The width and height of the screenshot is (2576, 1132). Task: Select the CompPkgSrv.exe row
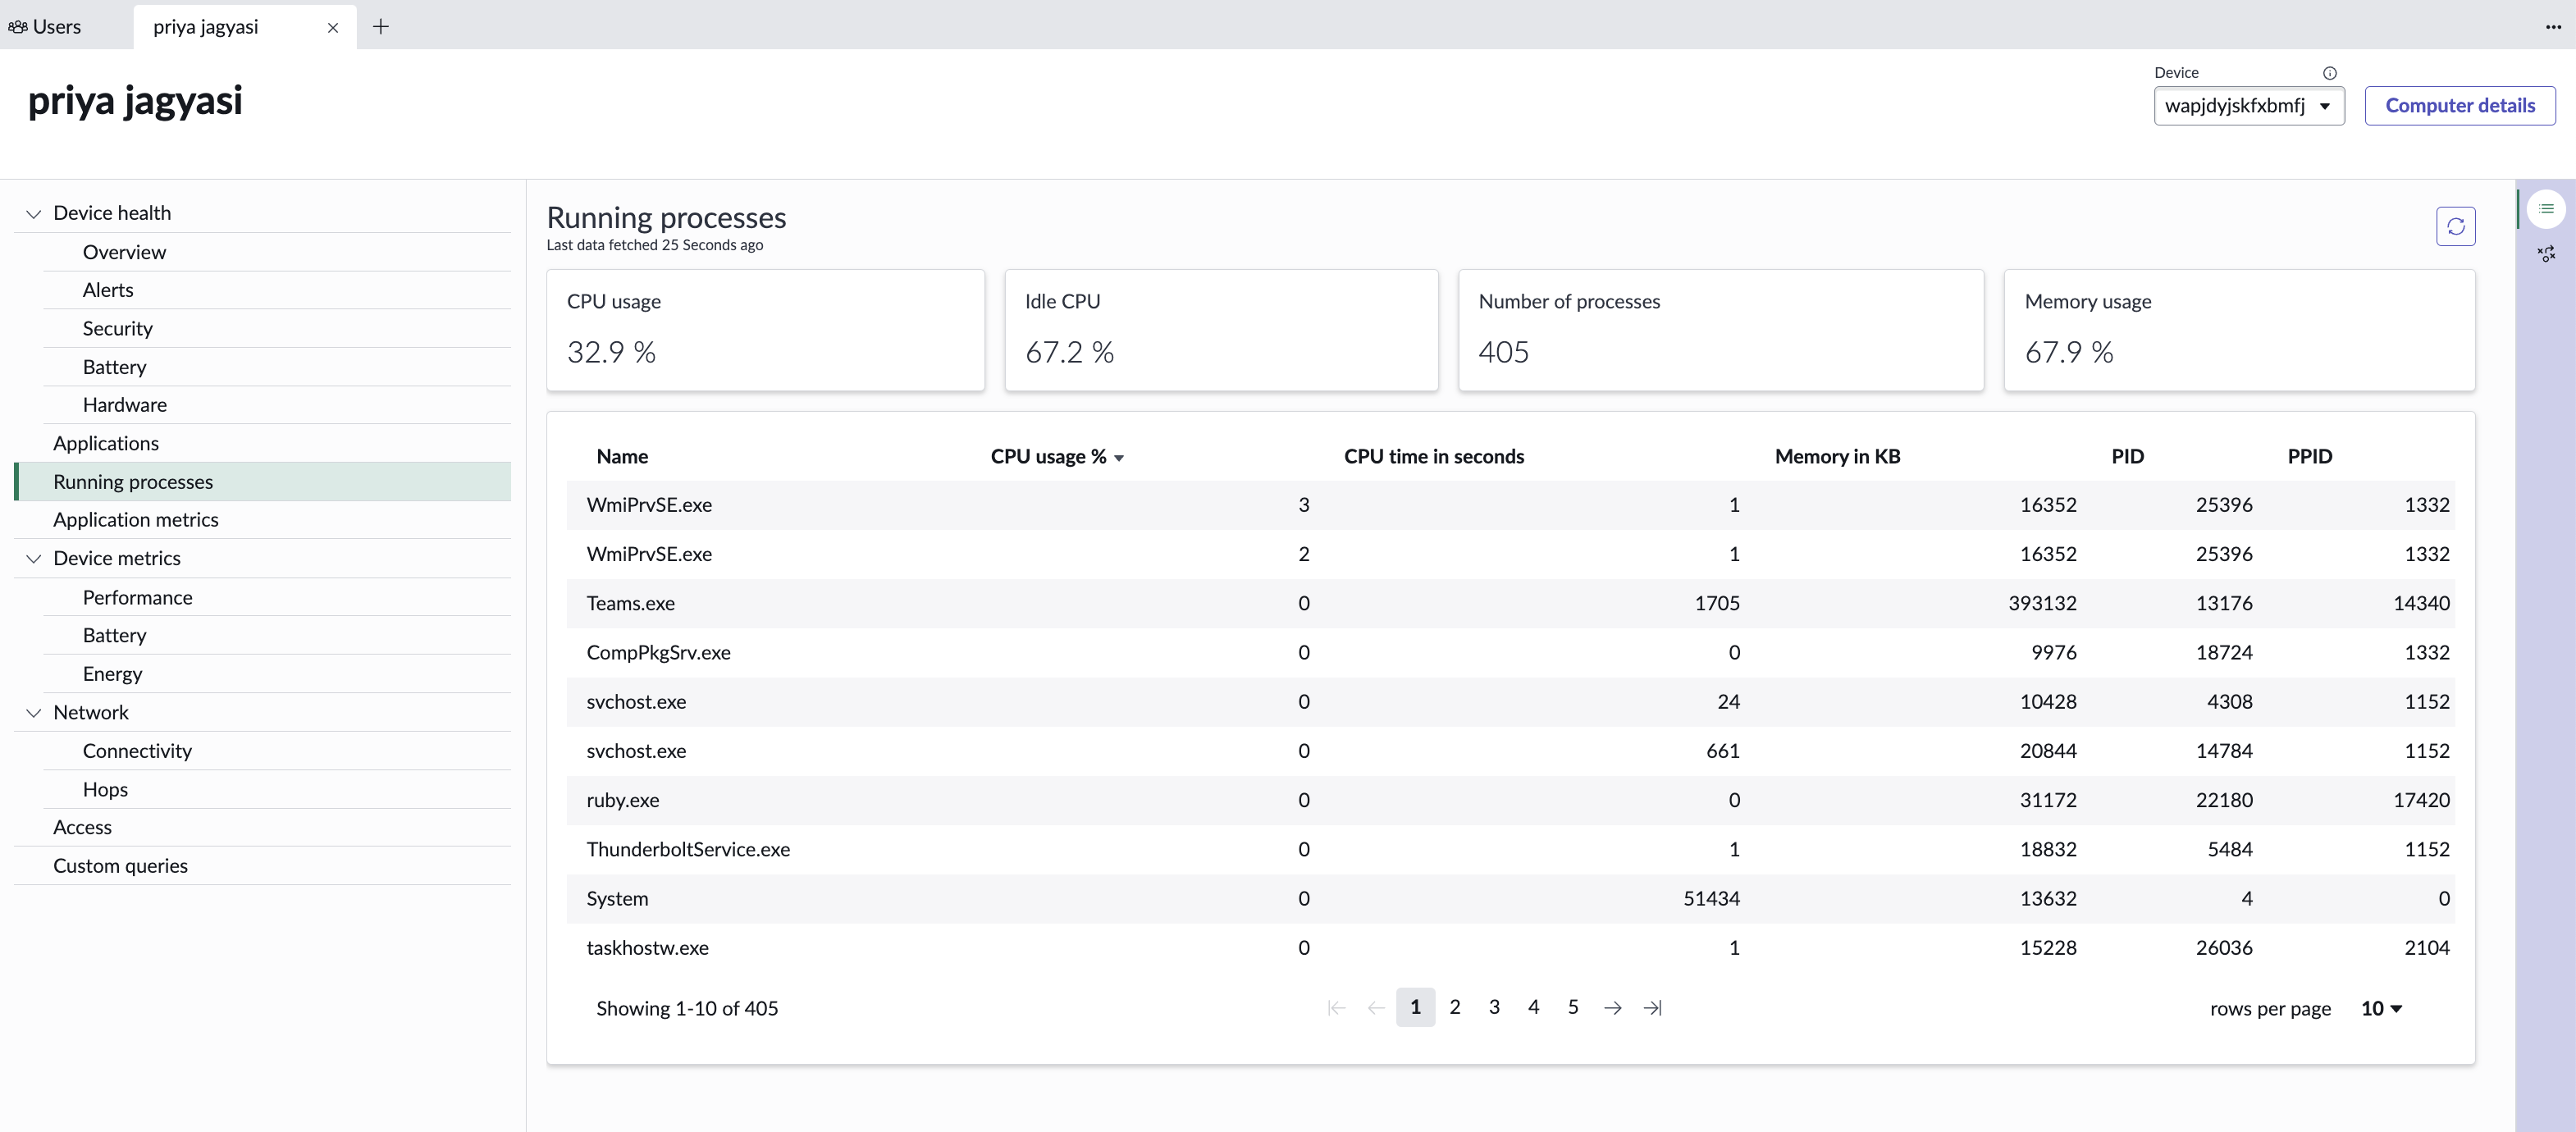[x=1510, y=653]
